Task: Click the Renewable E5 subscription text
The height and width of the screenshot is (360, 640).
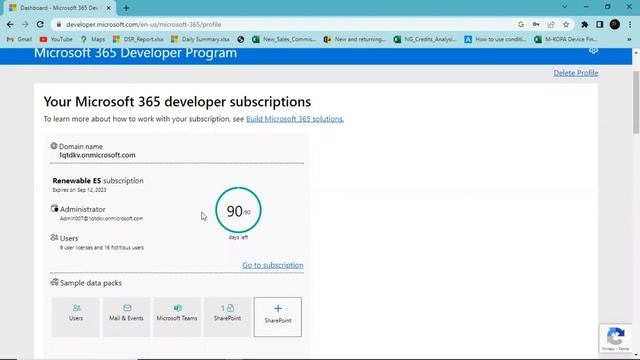Action: 98,180
